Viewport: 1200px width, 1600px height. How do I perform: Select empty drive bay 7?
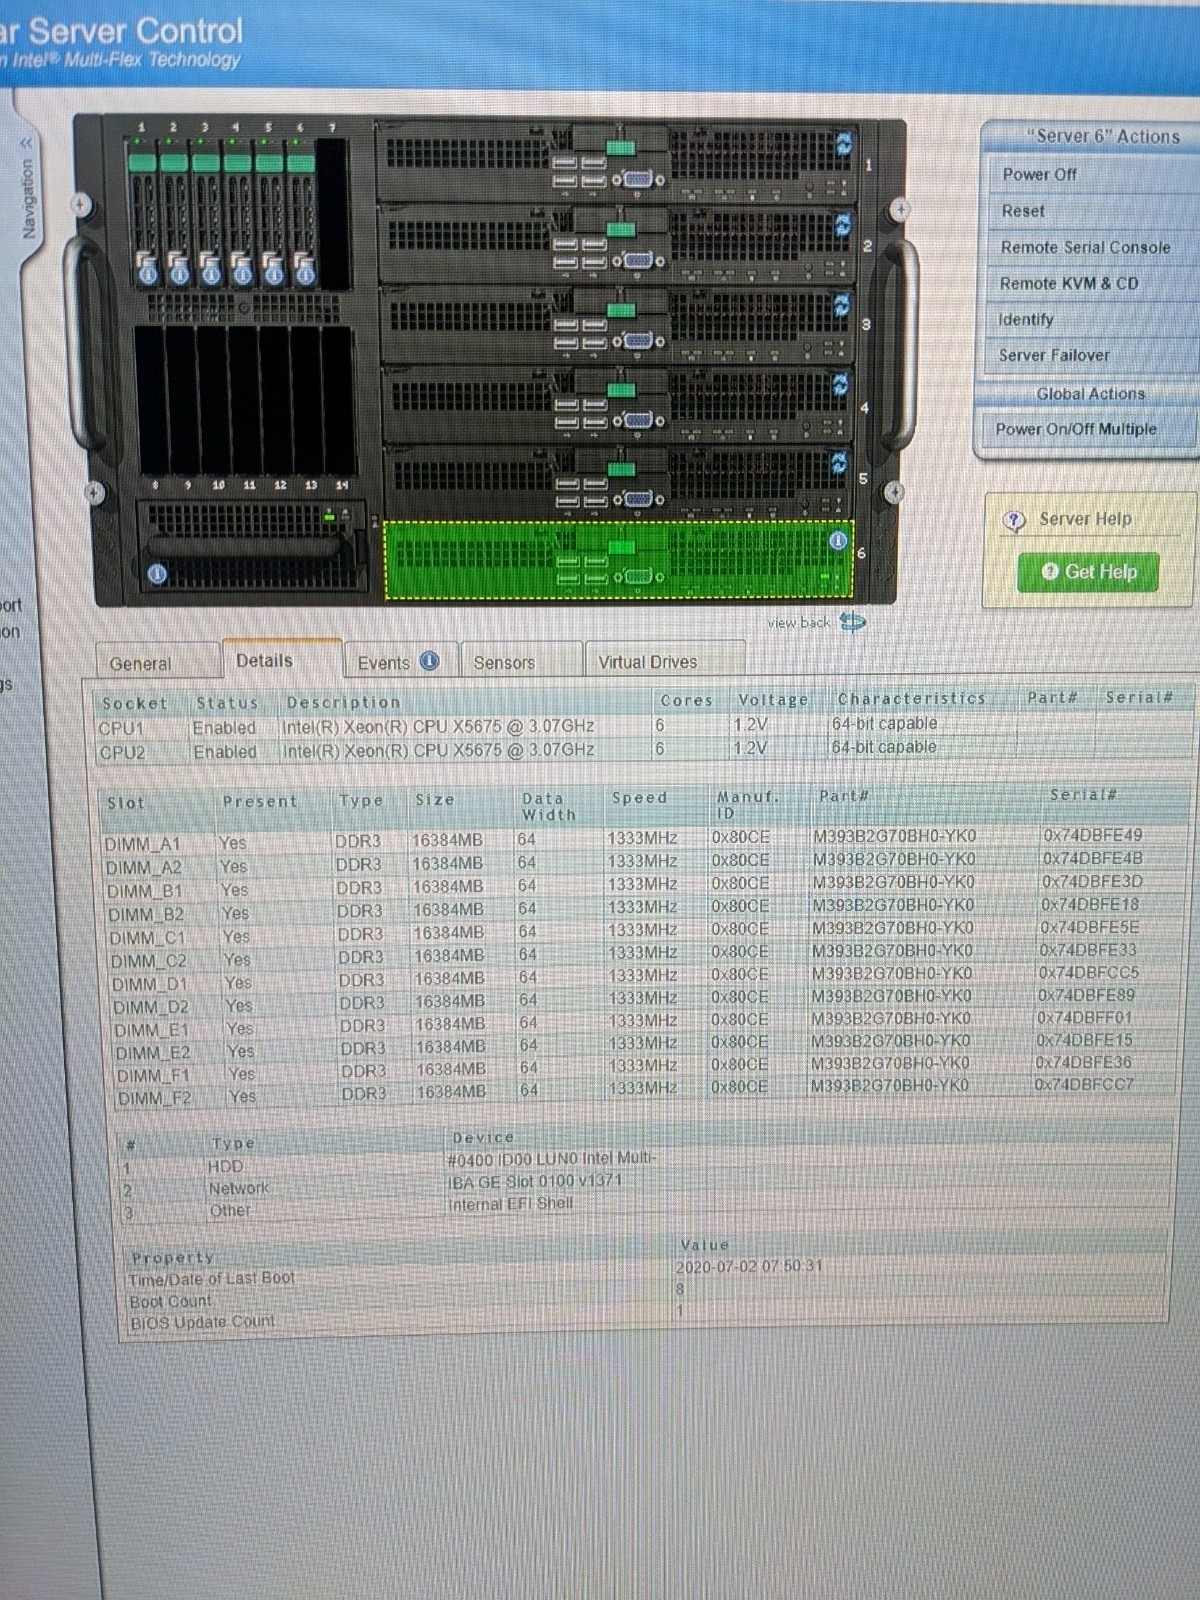pos(333,213)
